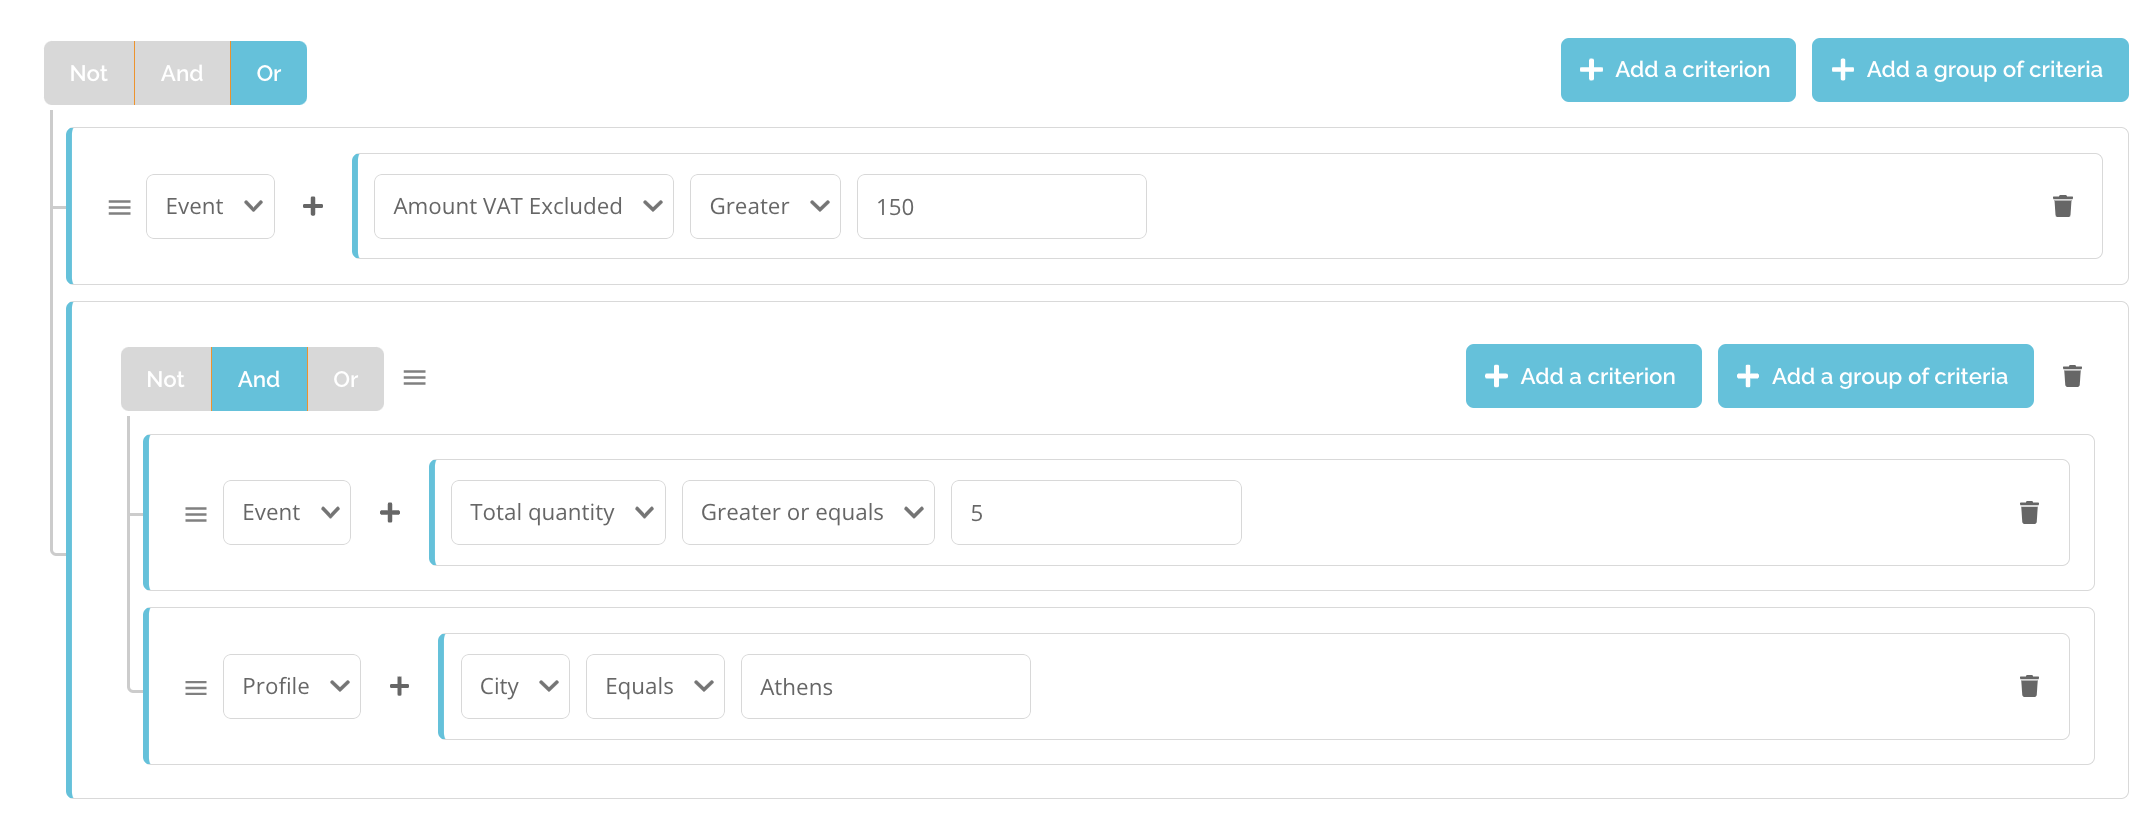Click nested Add a group of criteria button
Viewport: 2156px width, 826px height.
click(1875, 376)
